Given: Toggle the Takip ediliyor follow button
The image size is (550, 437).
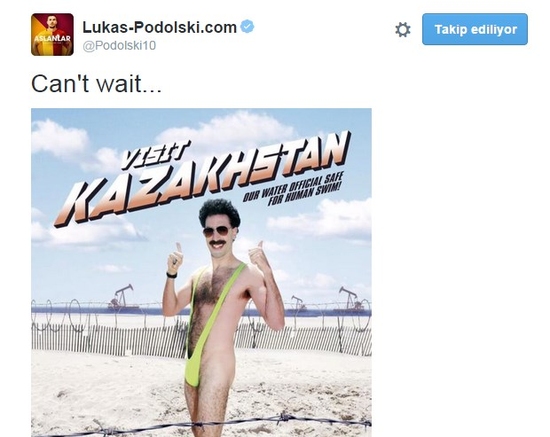Looking at the screenshot, I should 475,29.
